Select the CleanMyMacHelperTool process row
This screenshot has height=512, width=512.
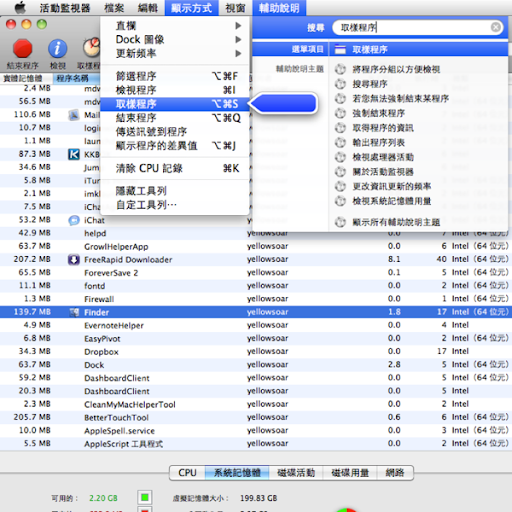(256, 404)
